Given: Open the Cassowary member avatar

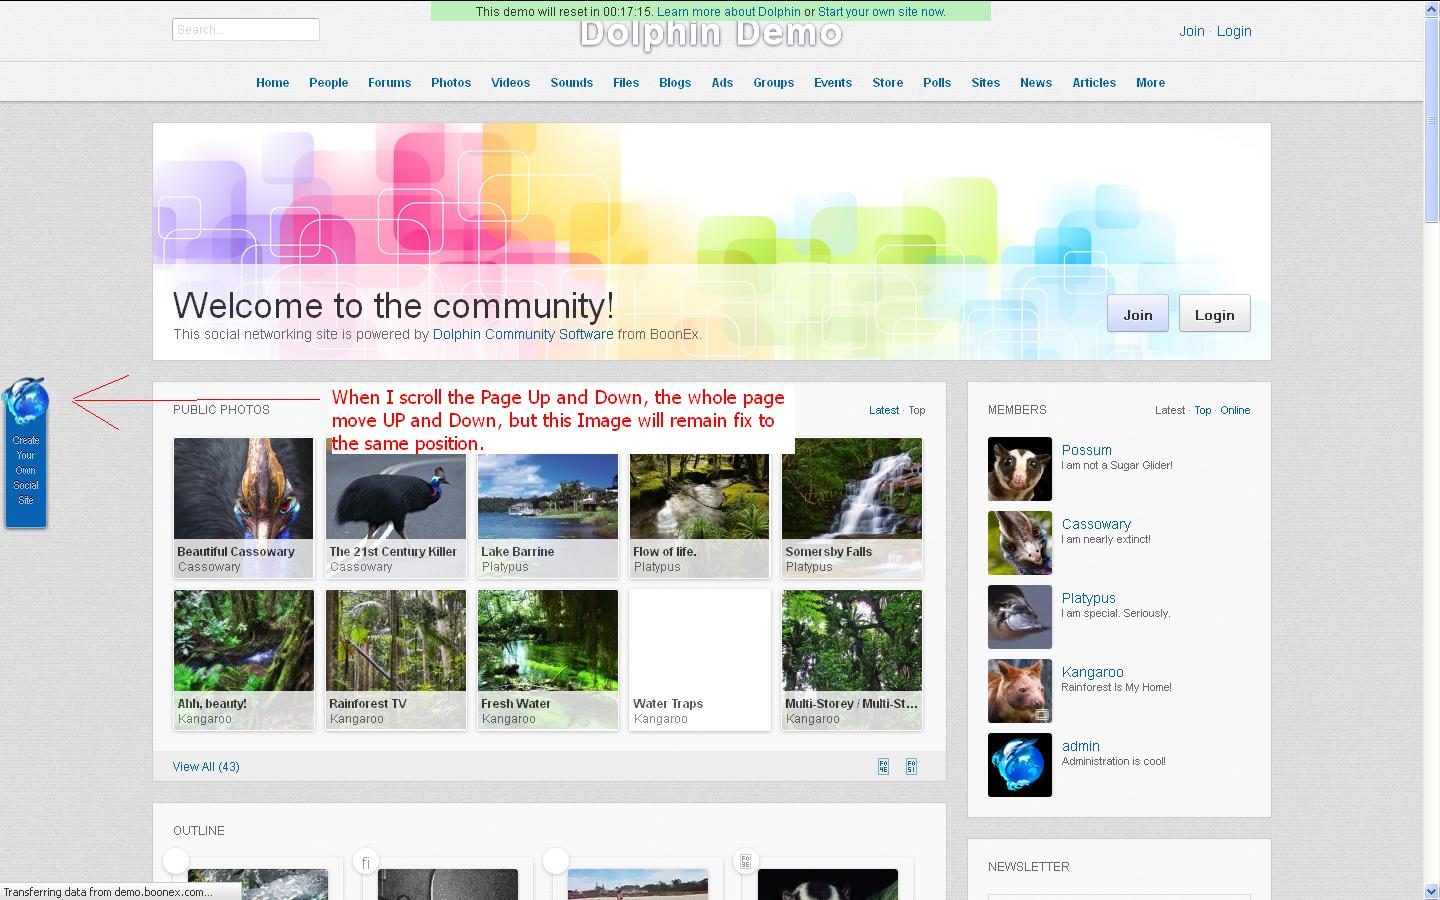Looking at the screenshot, I should pyautogui.click(x=1019, y=543).
